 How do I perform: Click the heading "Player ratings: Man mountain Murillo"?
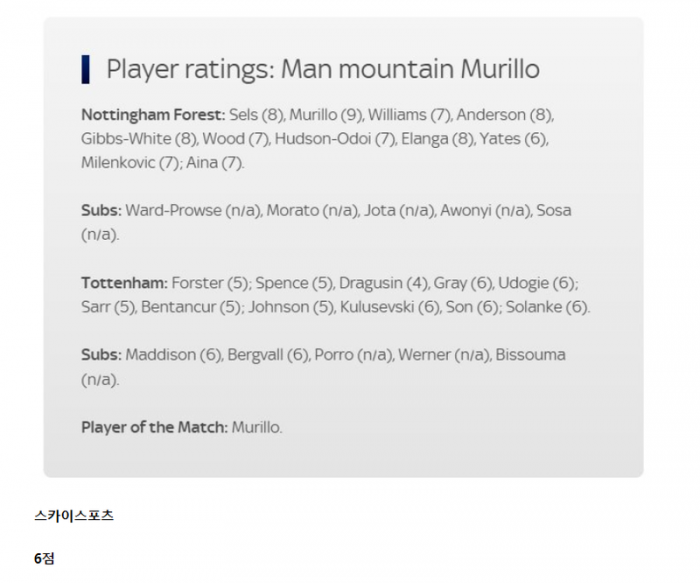(322, 69)
